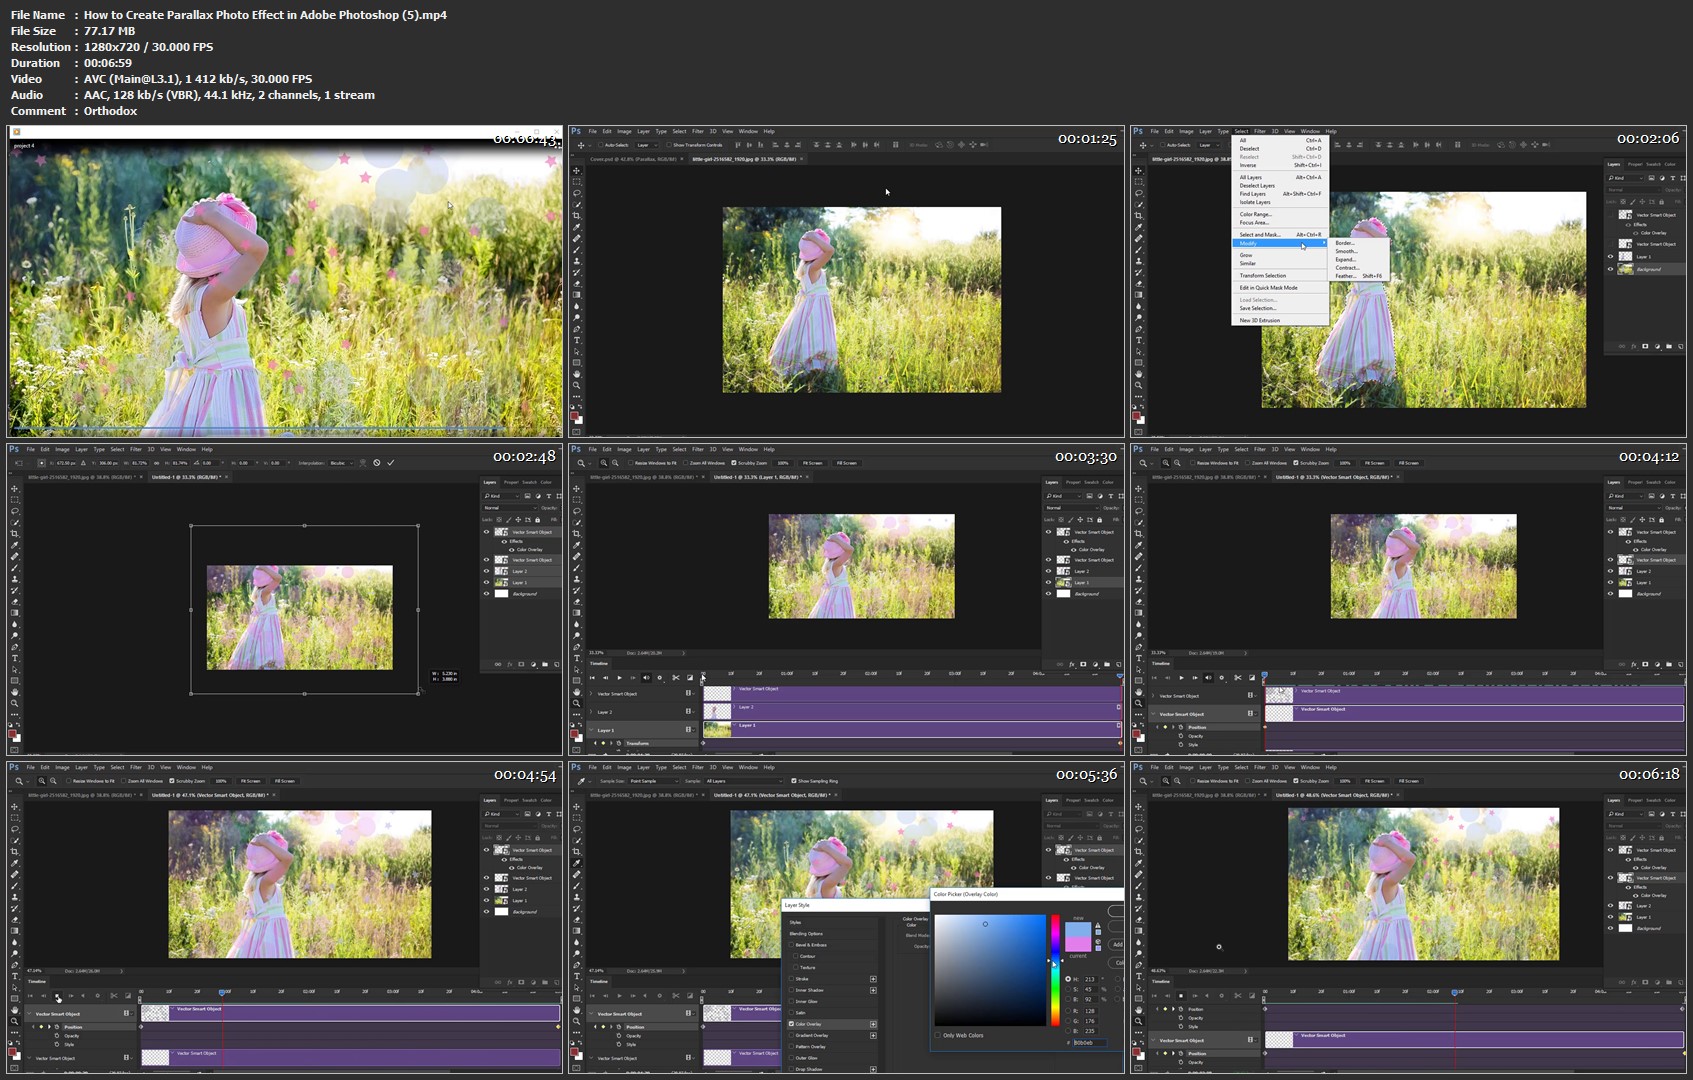Click the fx layer style icon in 00:02:06 frame
Screen dimensions: 1693x1080
(1633, 346)
